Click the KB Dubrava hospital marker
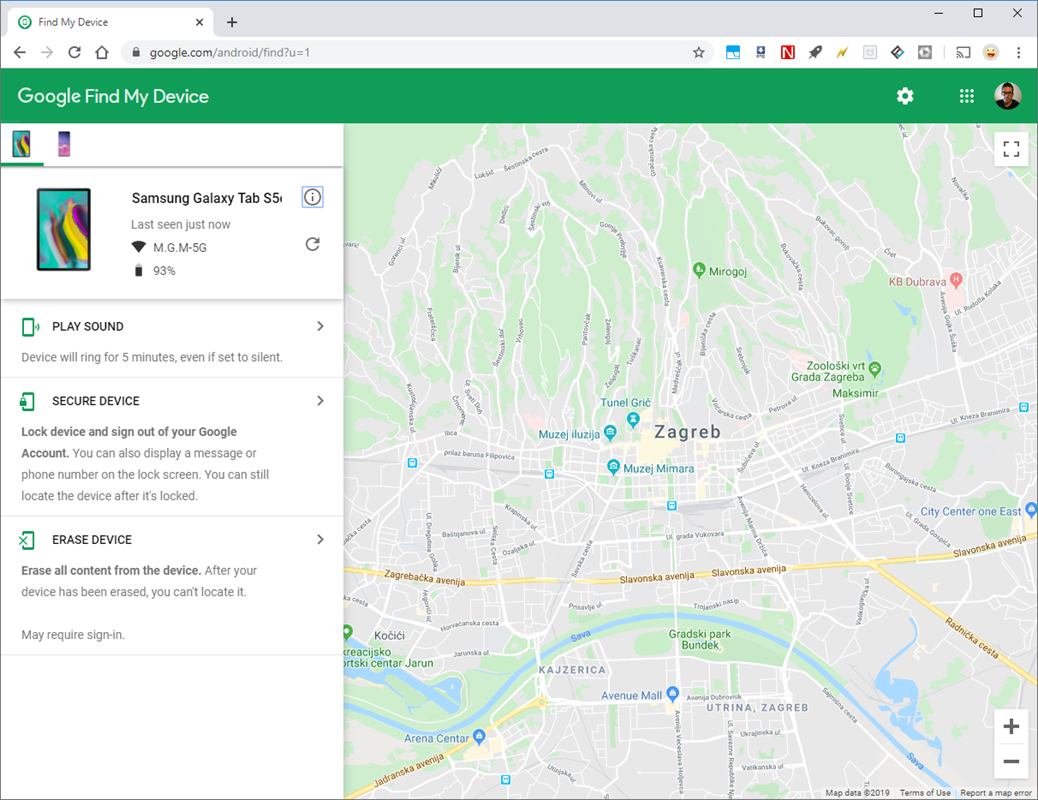 tap(955, 280)
